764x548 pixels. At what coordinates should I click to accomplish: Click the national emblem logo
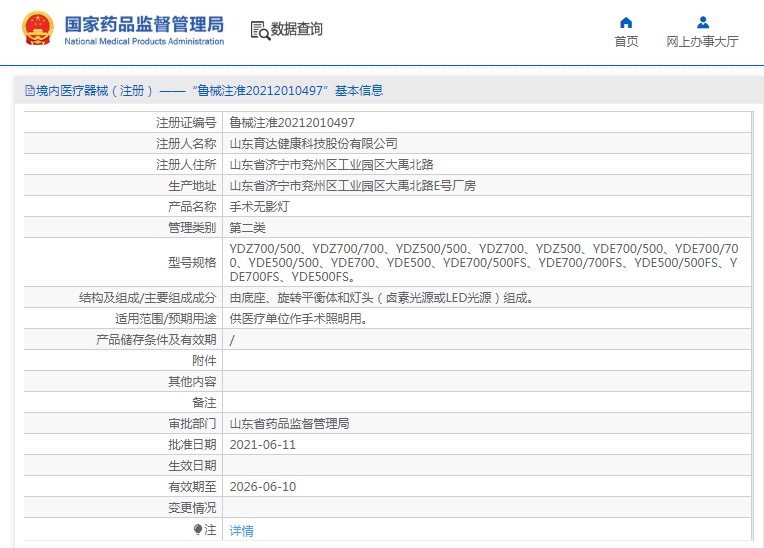point(38,29)
